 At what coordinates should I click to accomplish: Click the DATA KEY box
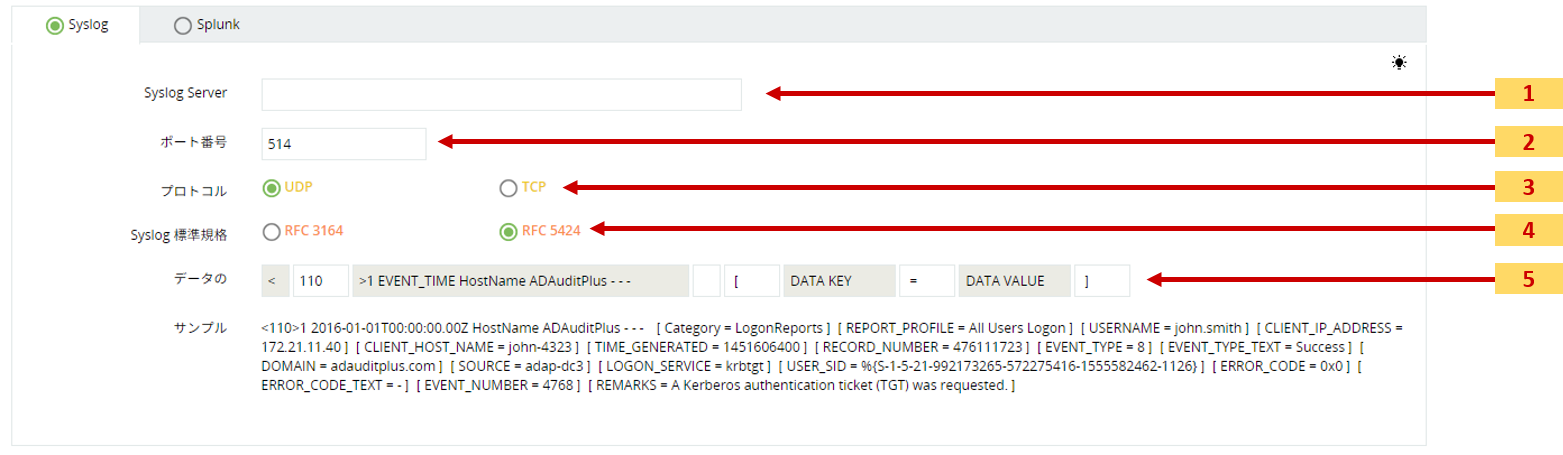click(x=837, y=281)
